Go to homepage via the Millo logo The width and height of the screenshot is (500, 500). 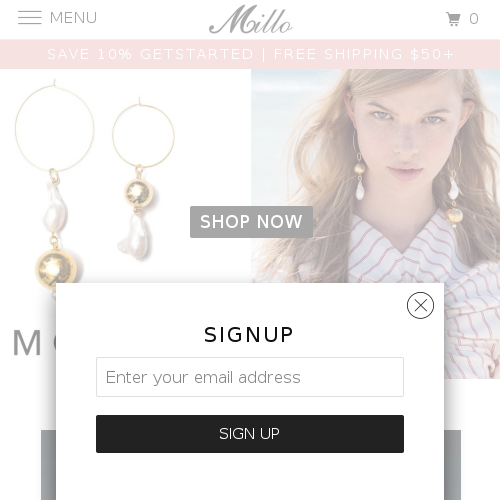(251, 19)
